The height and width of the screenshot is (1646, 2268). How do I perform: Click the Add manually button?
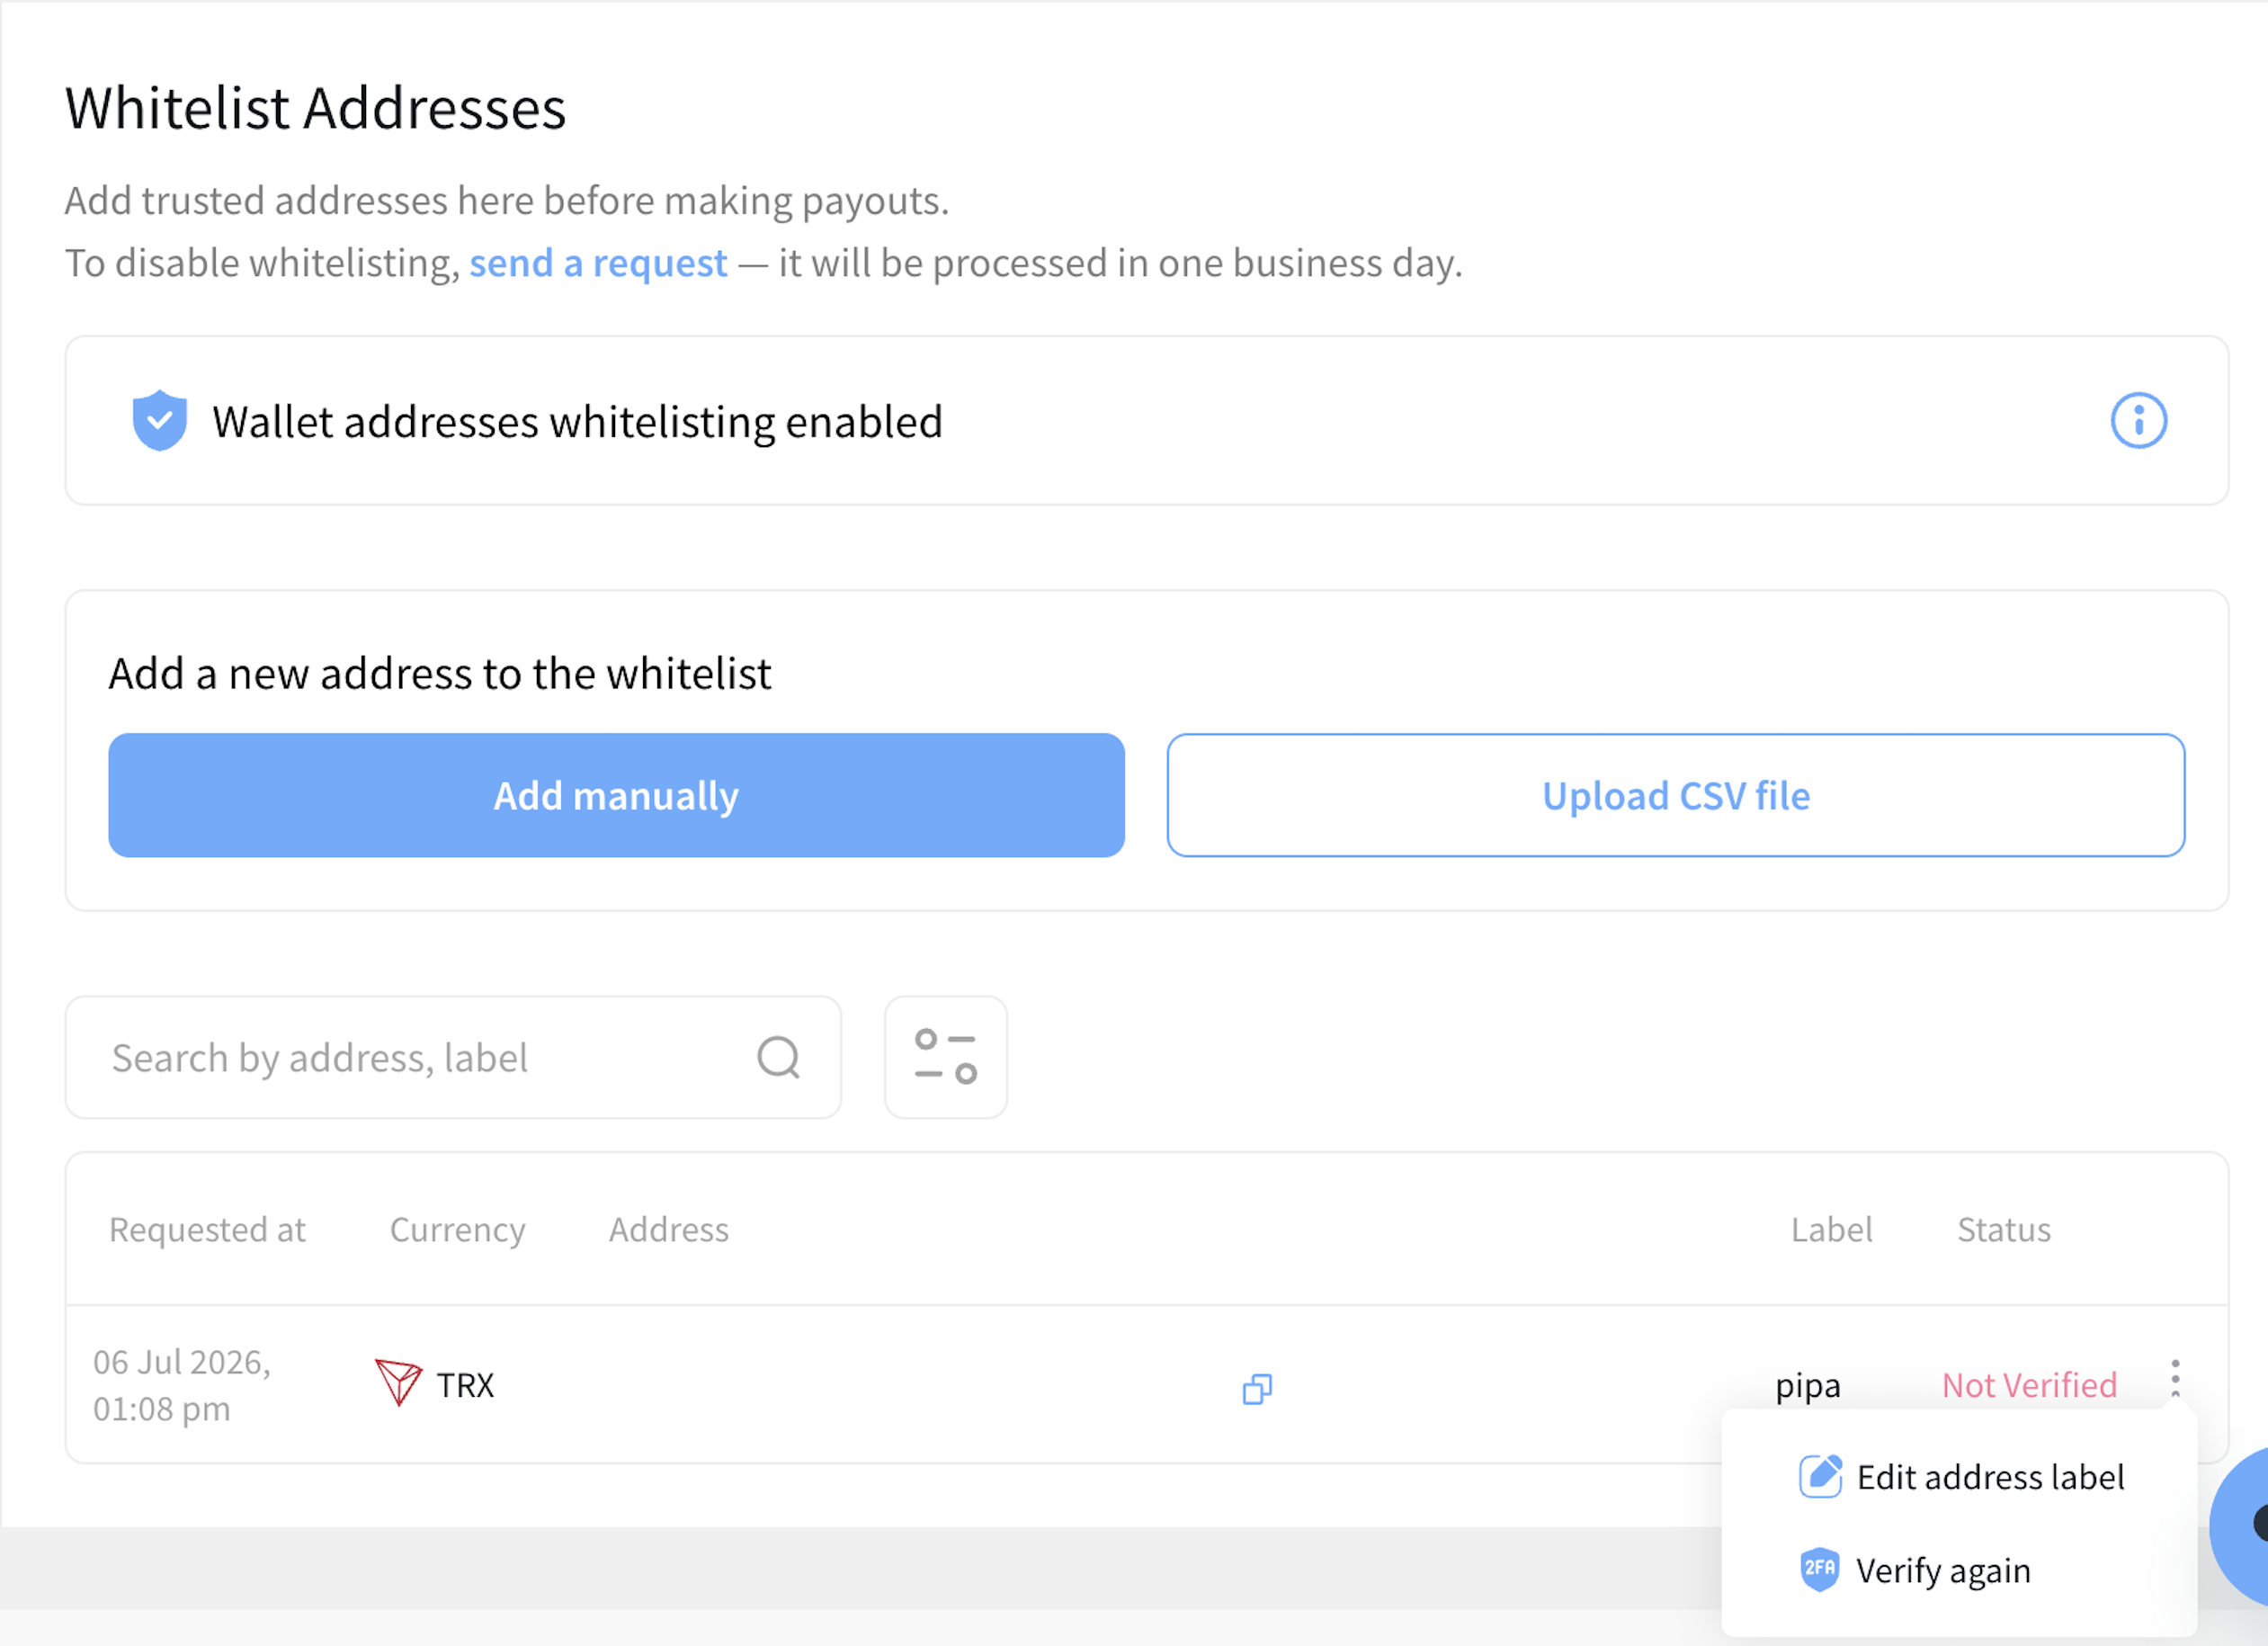(616, 795)
